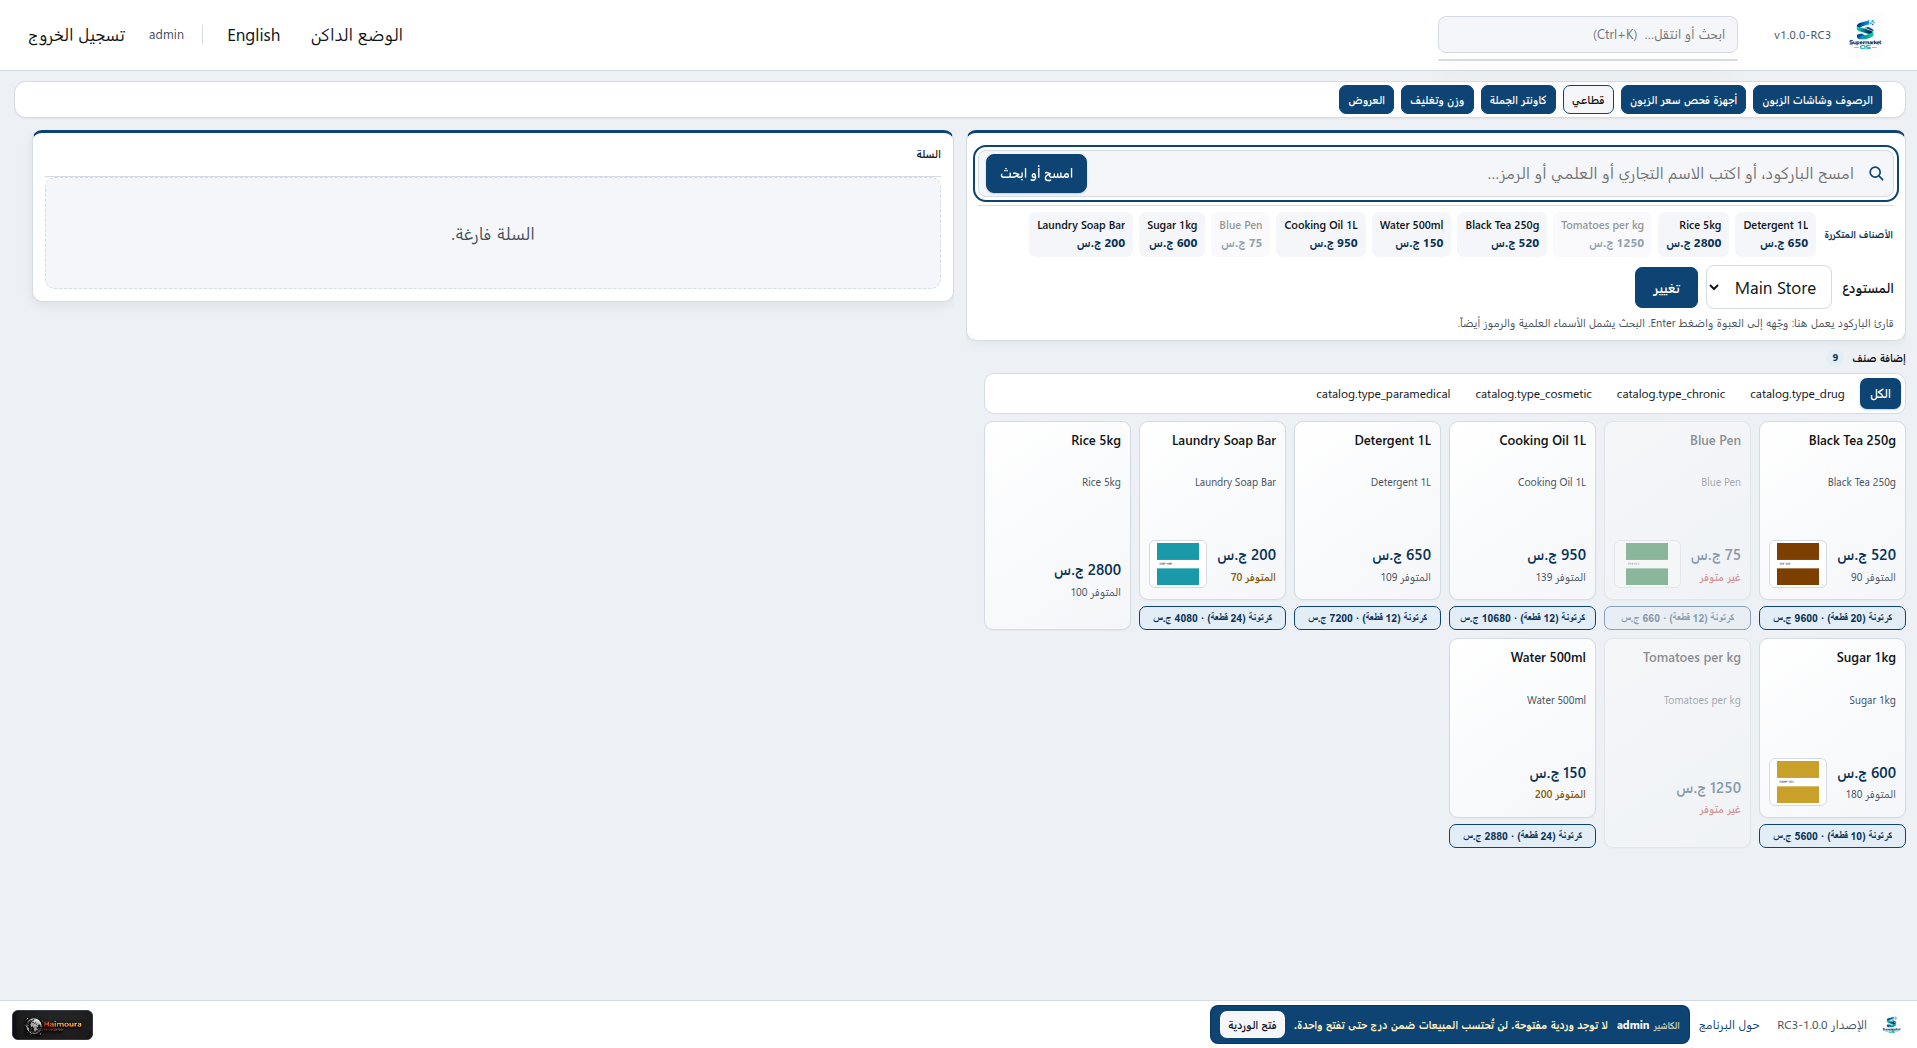Open the العروض offers menu
Screen dimensions: 1917x1048
(x=1366, y=100)
